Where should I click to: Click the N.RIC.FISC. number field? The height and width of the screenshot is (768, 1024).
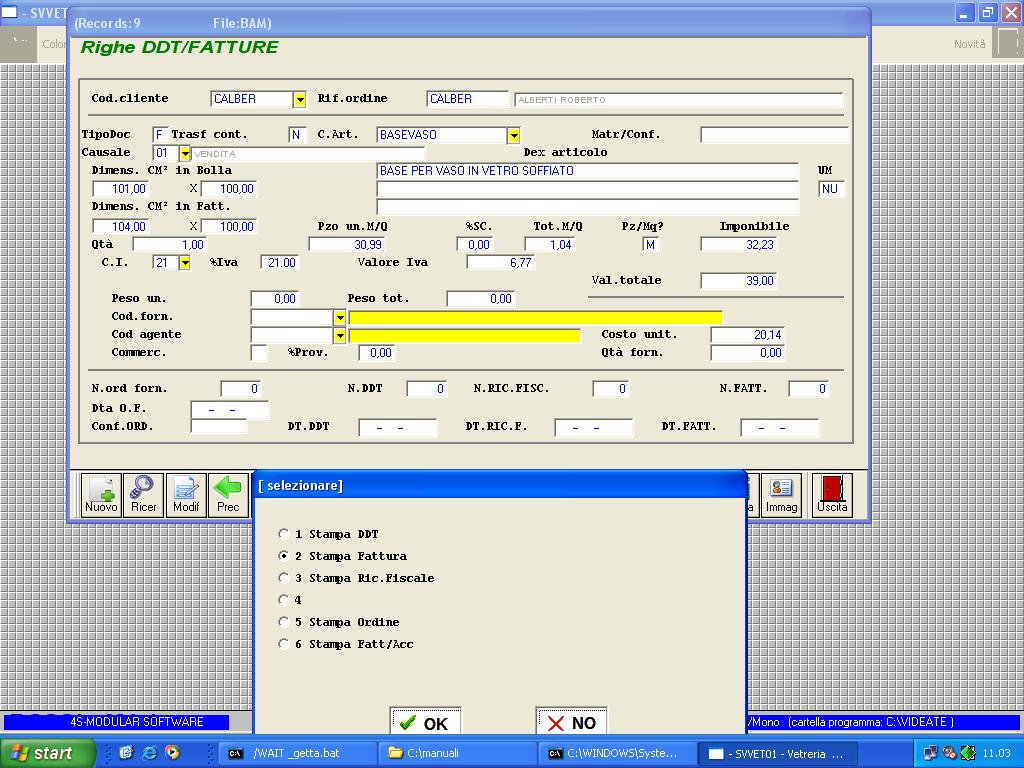coord(612,389)
